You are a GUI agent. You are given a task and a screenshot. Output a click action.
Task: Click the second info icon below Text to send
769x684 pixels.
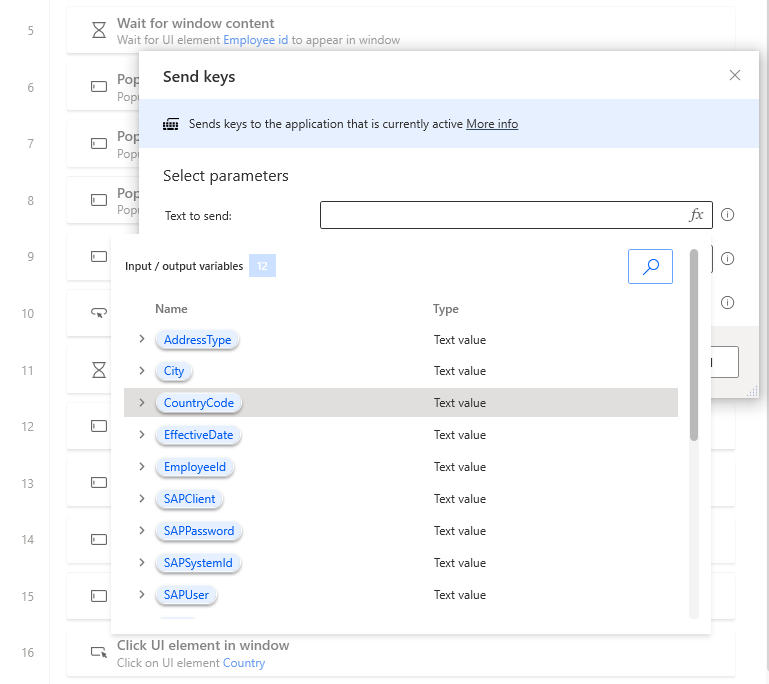(x=727, y=258)
